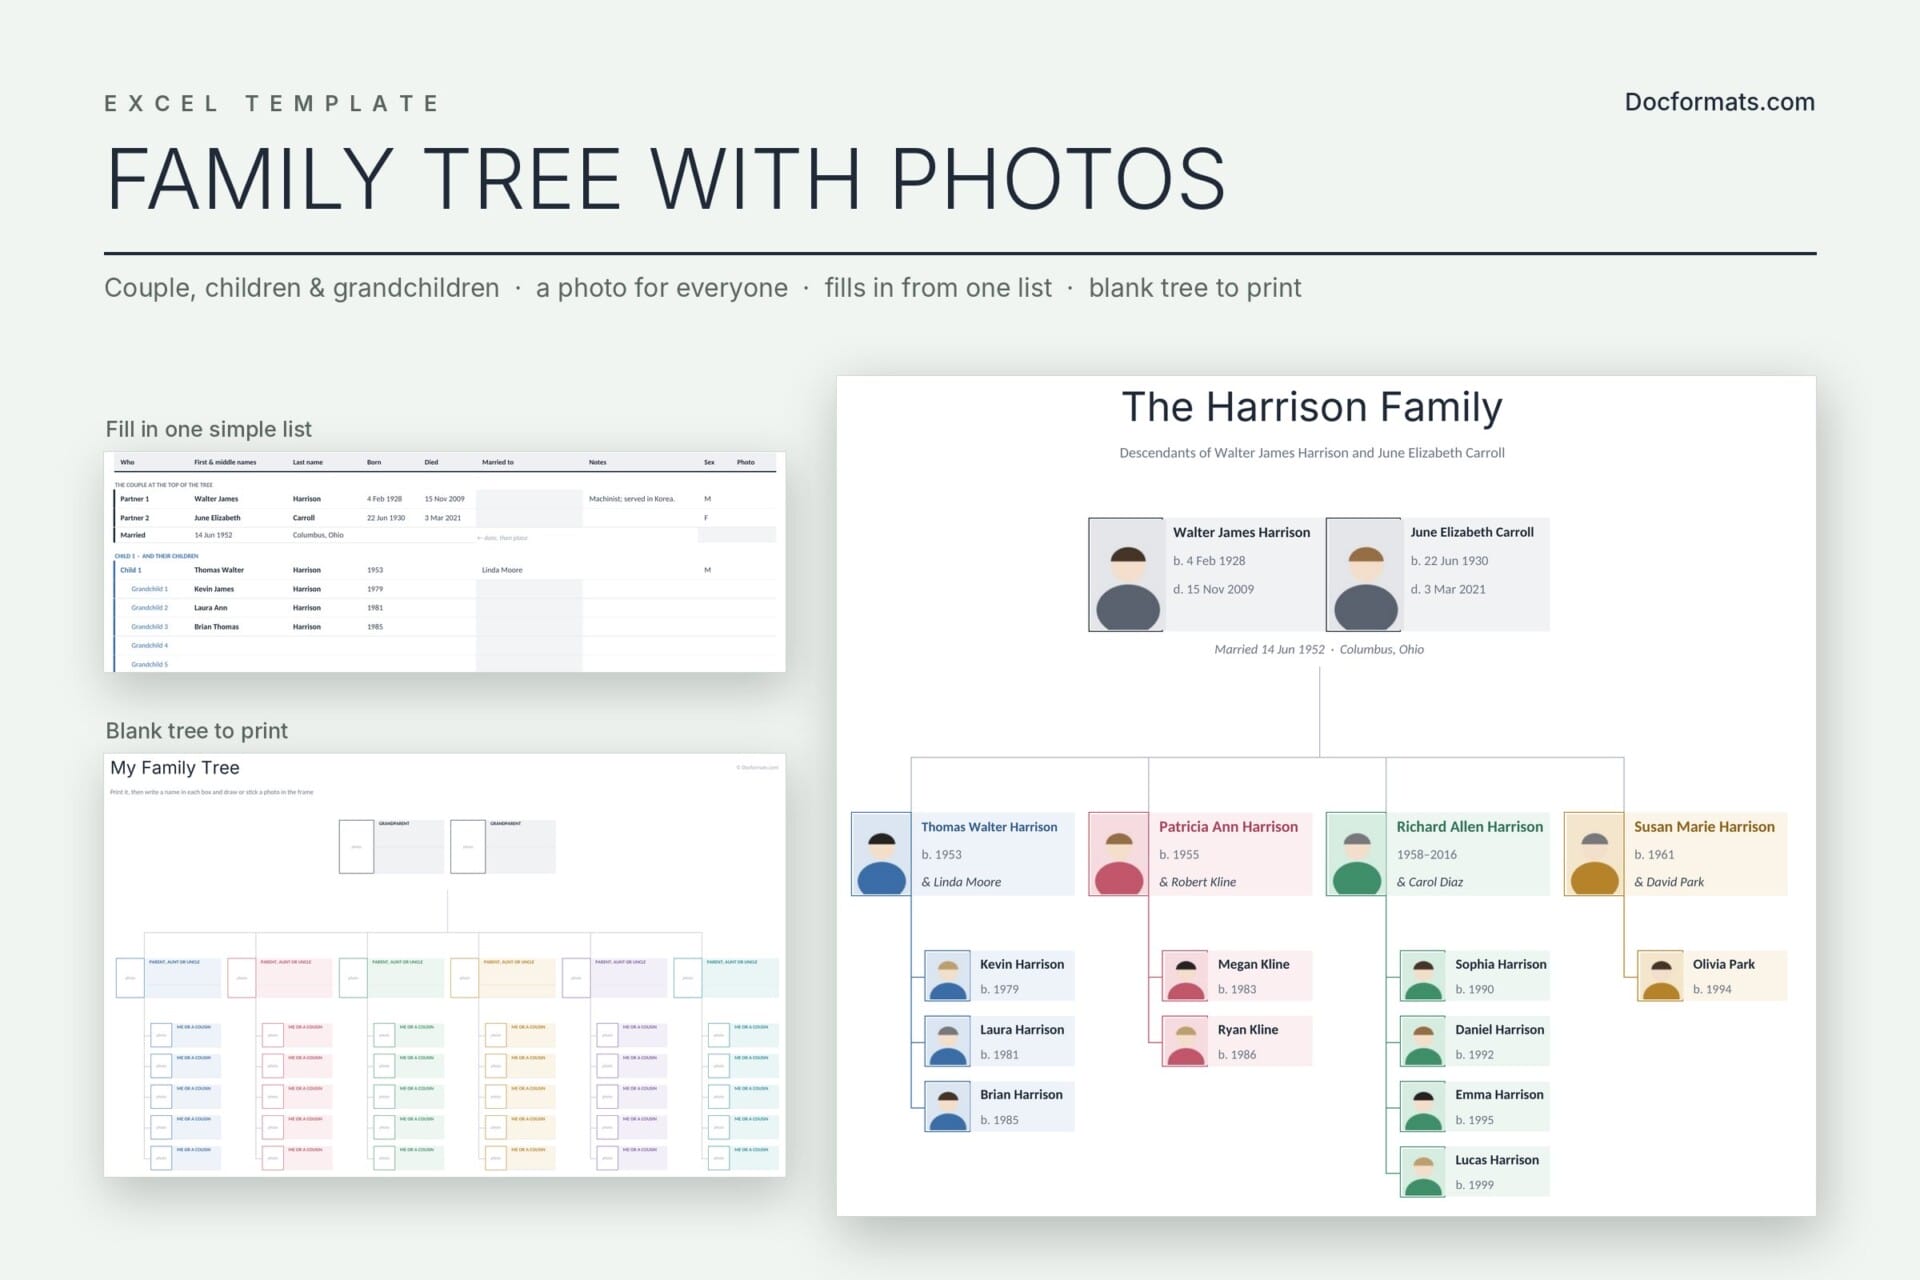Image resolution: width=1920 pixels, height=1280 pixels.
Task: Click 'Kevin James' cell in list
Action: [x=214, y=589]
